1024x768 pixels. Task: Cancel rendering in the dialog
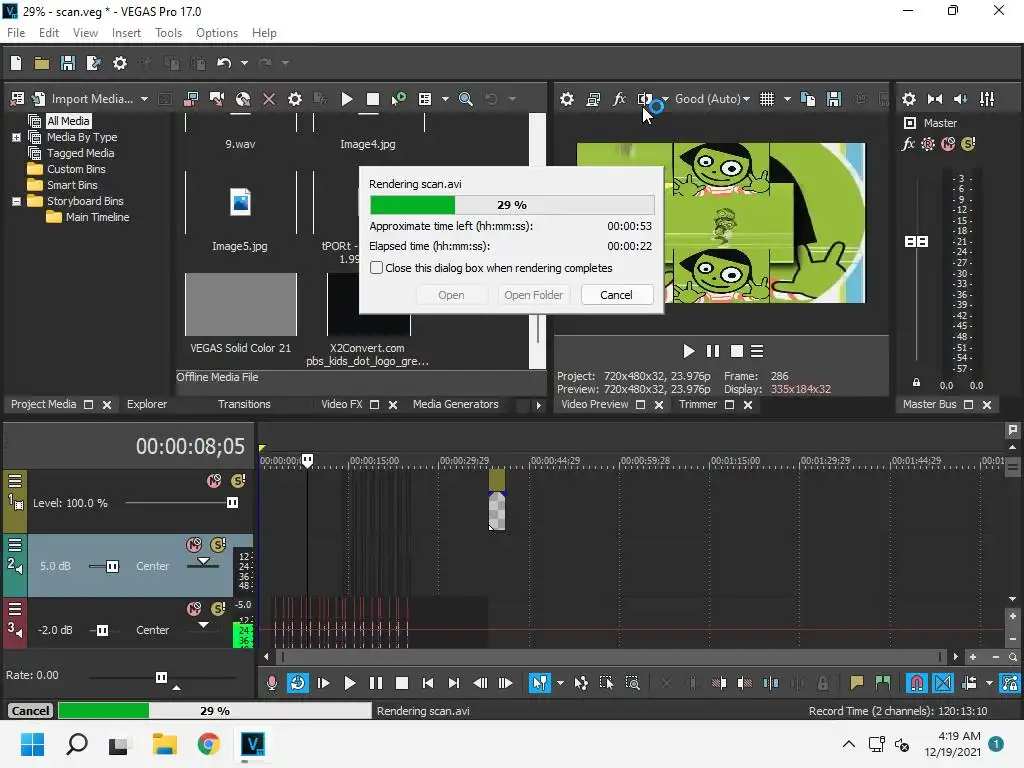coord(616,295)
